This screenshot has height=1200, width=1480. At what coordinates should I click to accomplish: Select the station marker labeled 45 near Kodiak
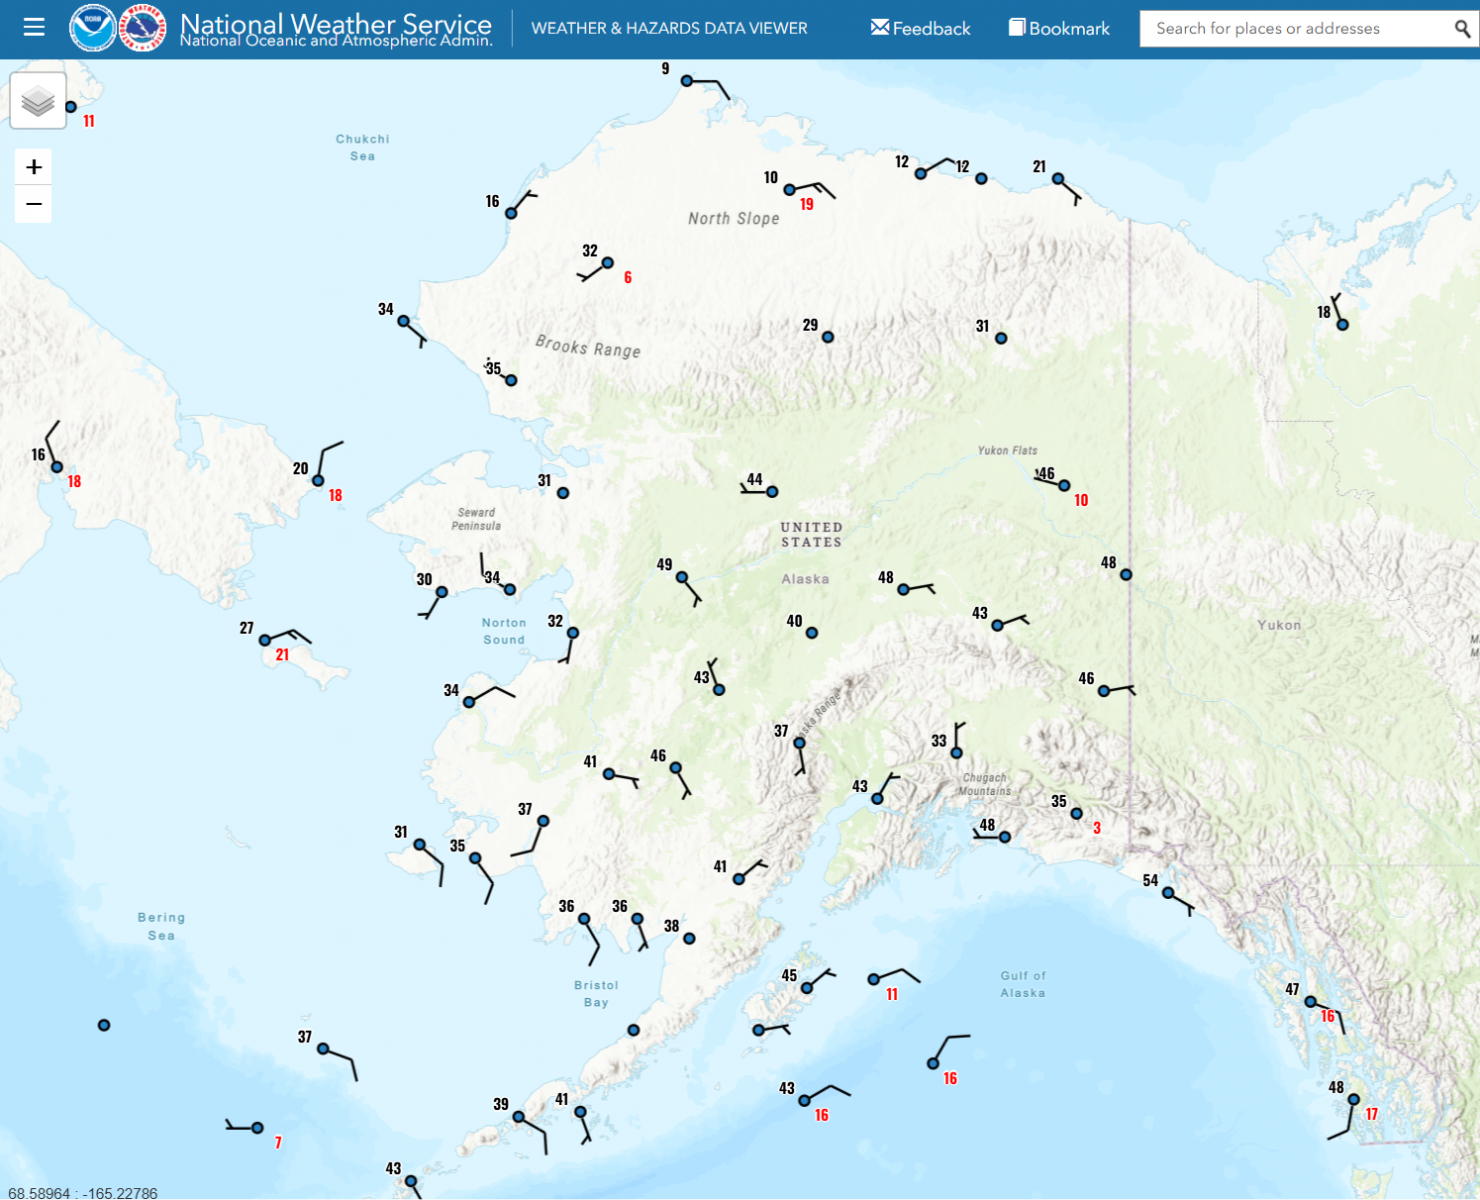pos(807,988)
